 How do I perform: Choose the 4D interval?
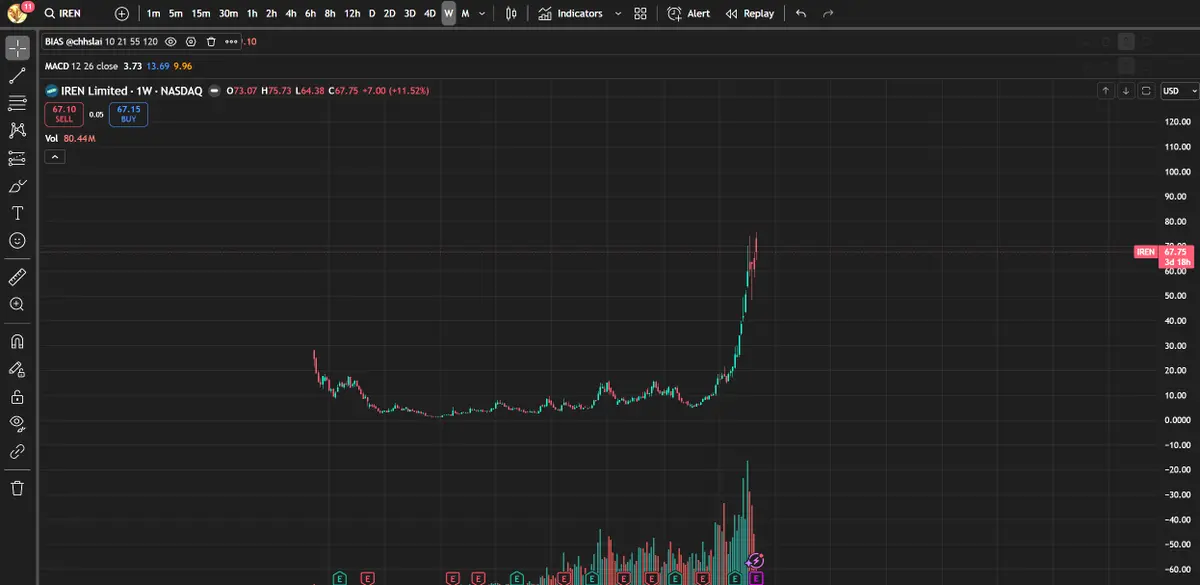point(429,14)
